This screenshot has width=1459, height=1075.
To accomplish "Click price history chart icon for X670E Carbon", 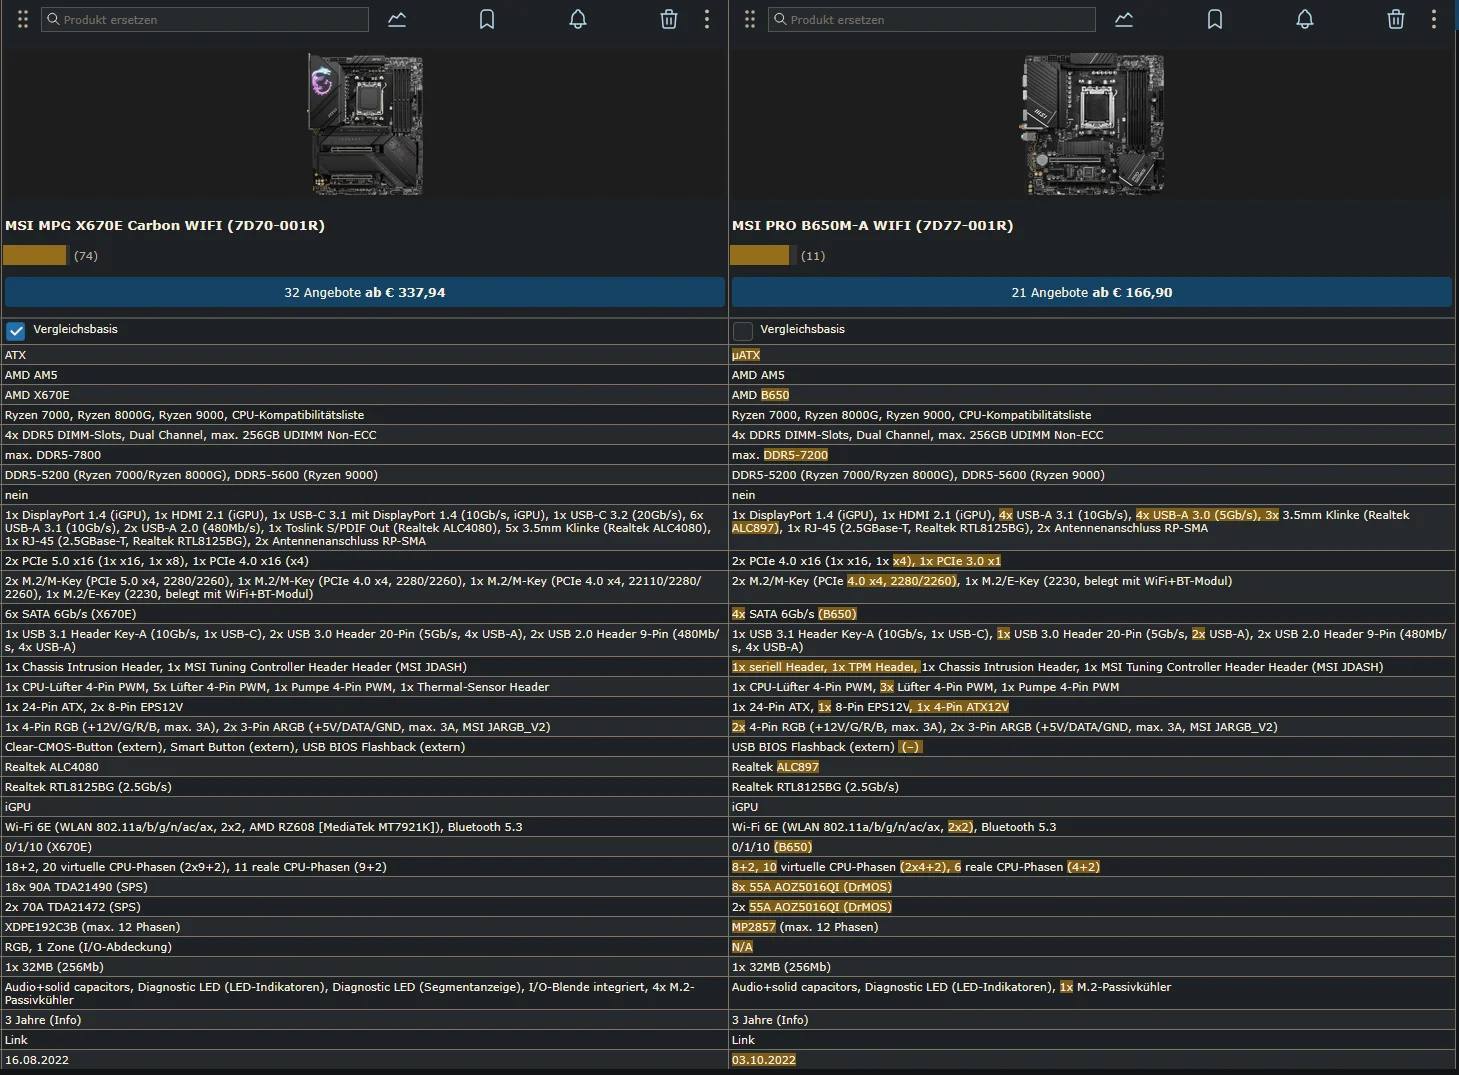I will [x=397, y=19].
